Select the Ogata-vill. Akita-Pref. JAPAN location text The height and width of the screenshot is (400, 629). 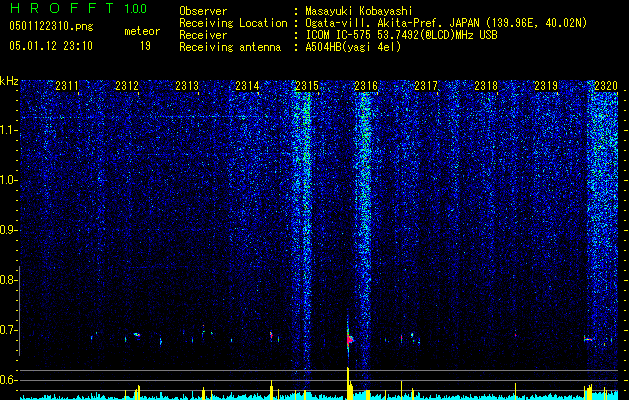[x=446, y=23]
